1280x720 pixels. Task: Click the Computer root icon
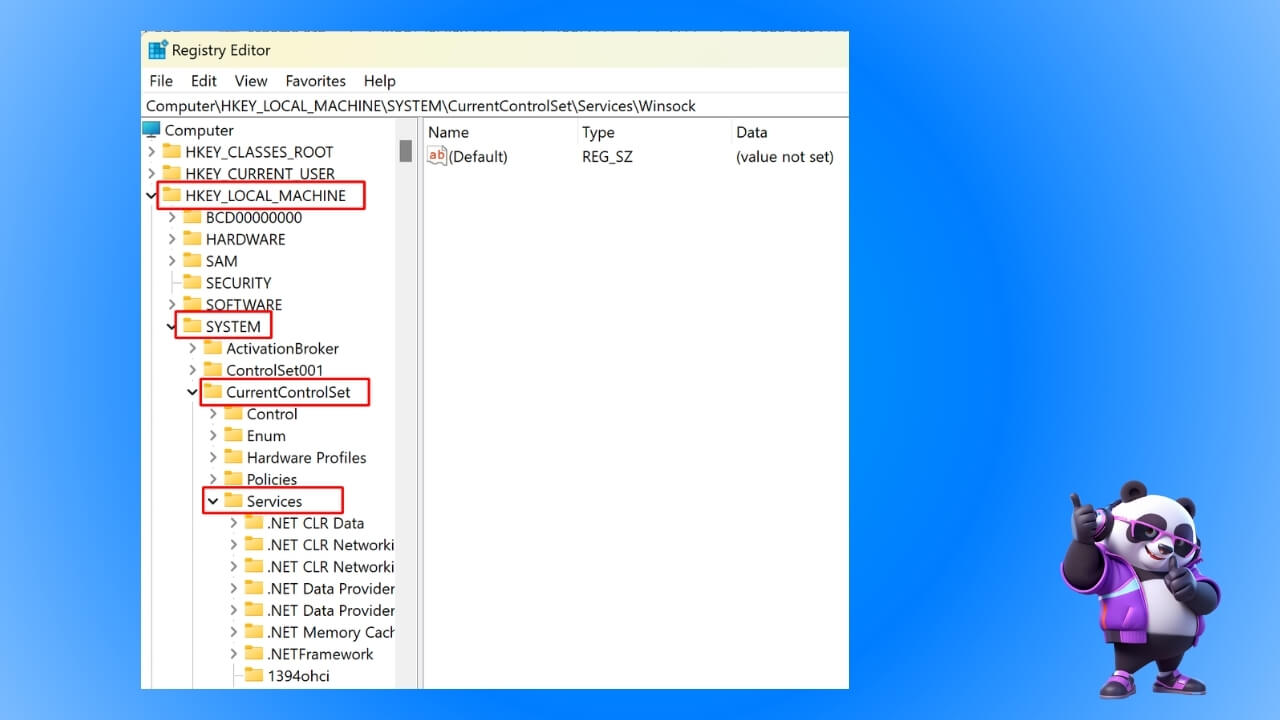[x=151, y=130]
